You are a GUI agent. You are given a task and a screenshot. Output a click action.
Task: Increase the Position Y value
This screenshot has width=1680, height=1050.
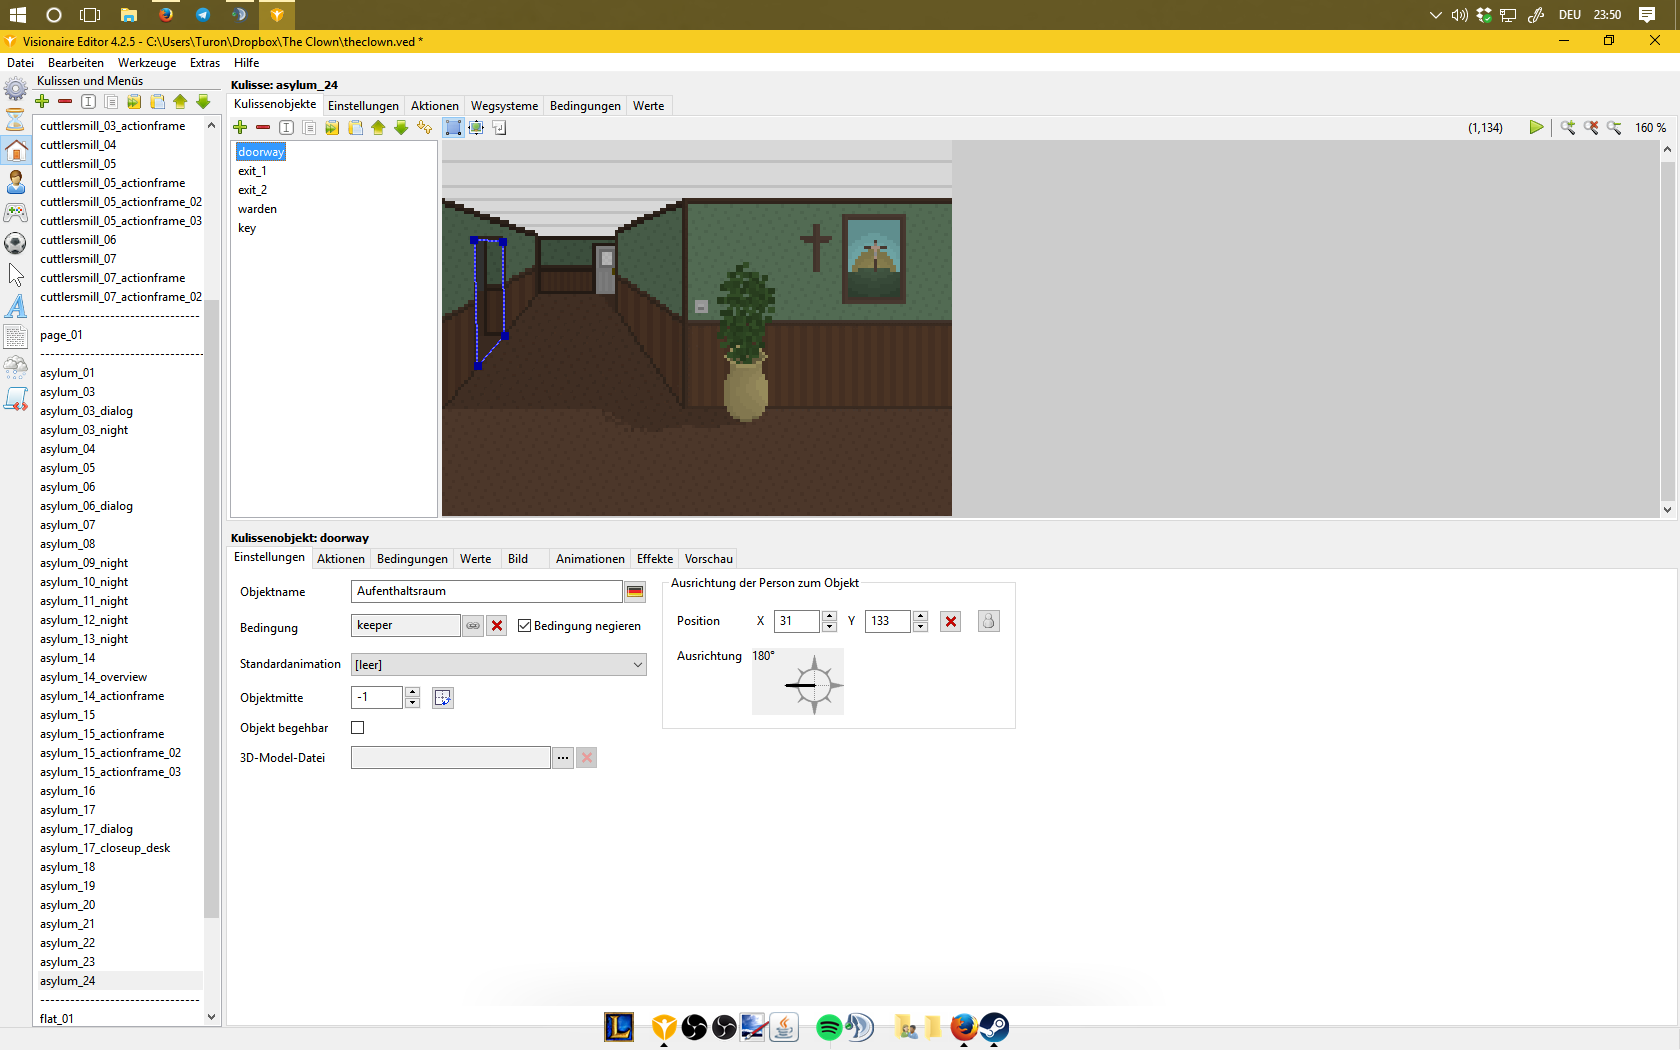coord(920,616)
